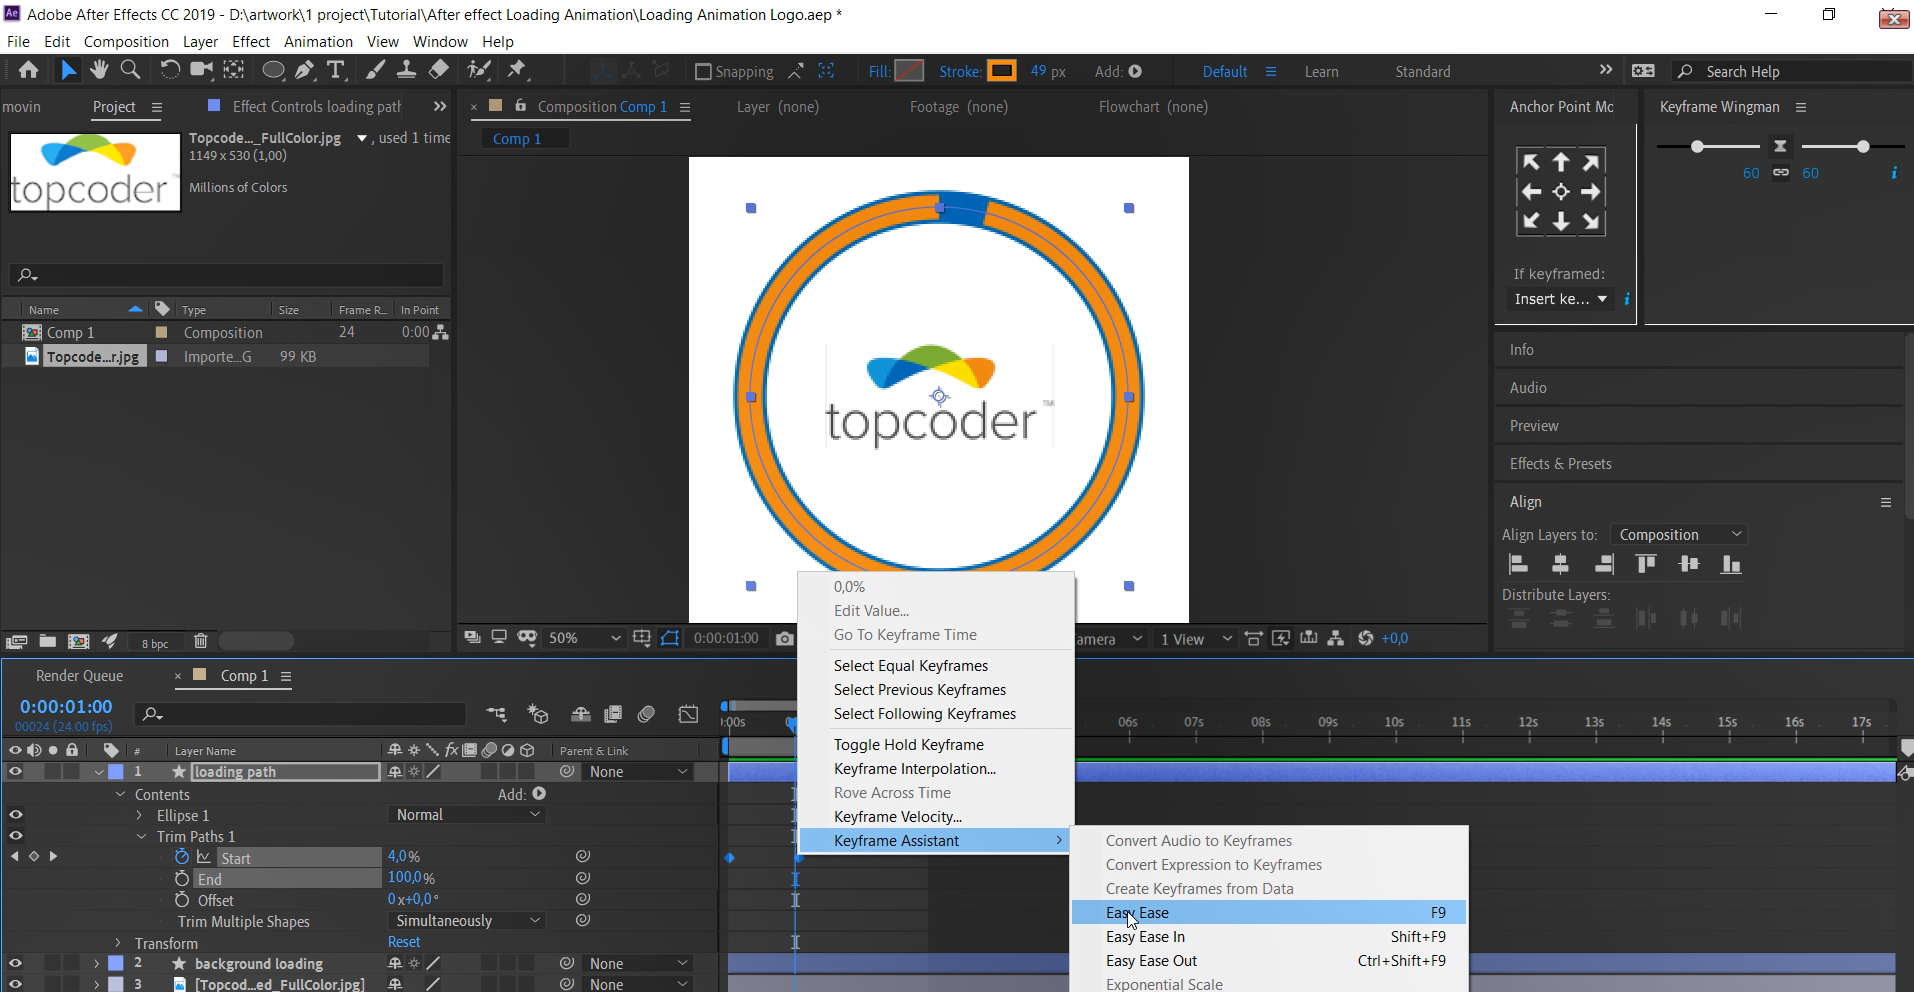Open Trim Multiple Shapes Simultaneously dropdown
Screen dimensions: 1914x992
point(467,920)
